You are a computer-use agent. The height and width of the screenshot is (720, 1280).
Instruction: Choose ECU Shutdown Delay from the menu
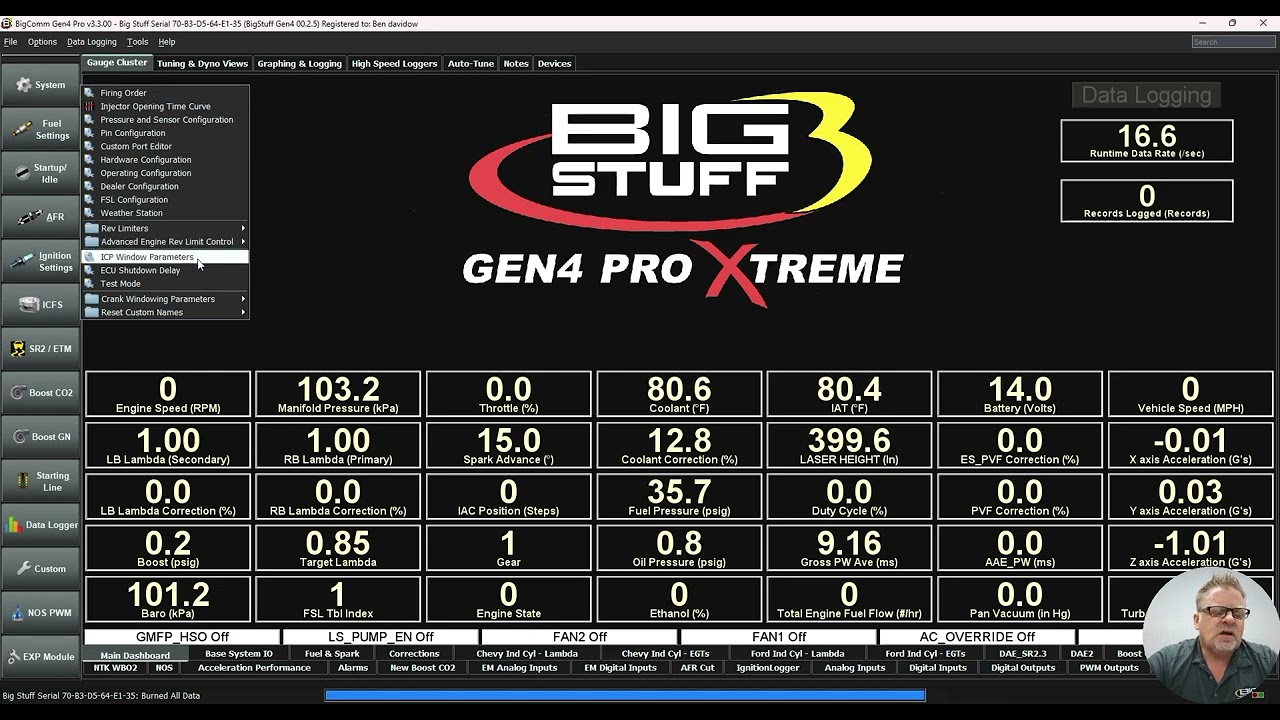coord(165,270)
